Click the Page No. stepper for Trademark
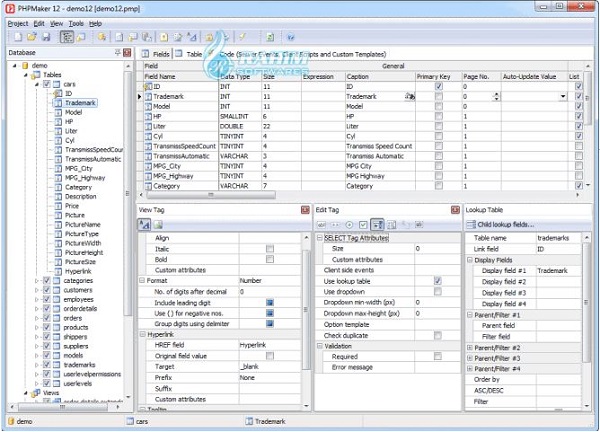This screenshot has width=600, height=432. click(x=495, y=97)
